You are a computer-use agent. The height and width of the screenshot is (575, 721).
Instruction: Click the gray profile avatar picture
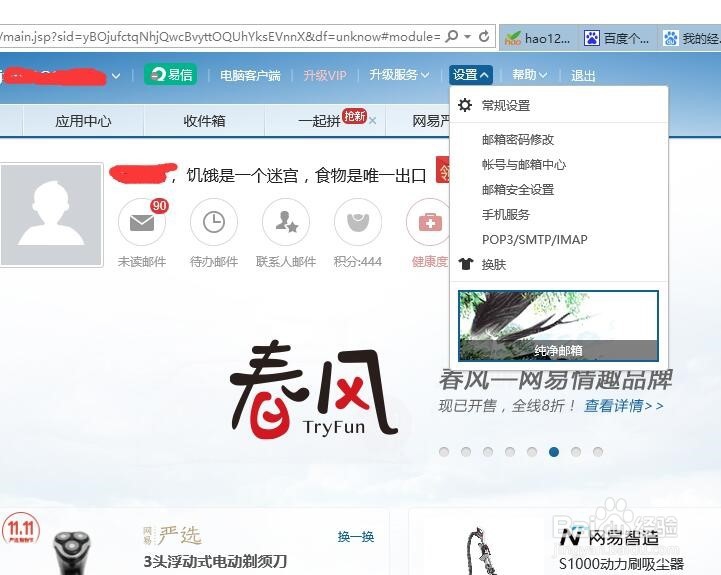[x=52, y=215]
